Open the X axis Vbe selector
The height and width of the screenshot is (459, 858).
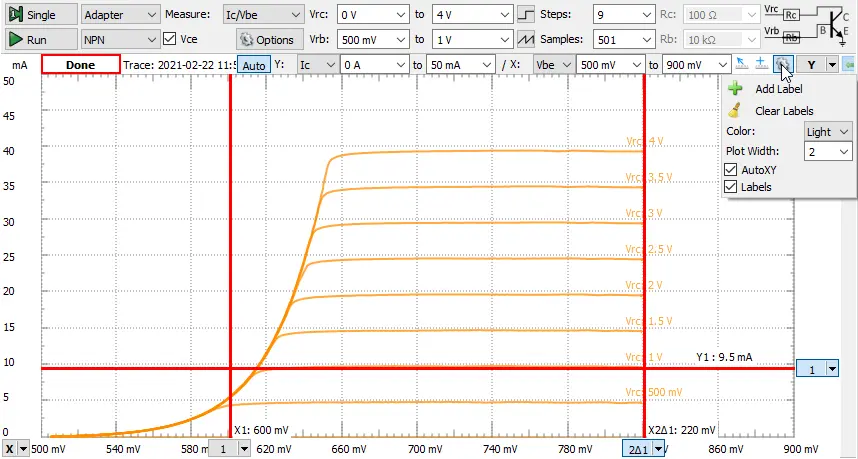[553, 65]
